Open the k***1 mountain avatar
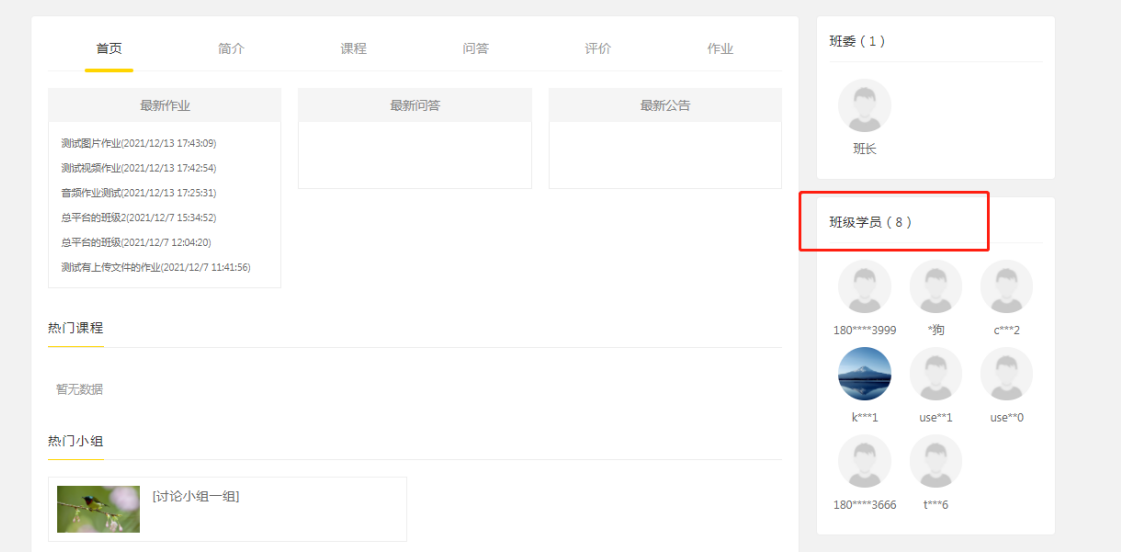1121x552 pixels. point(864,374)
